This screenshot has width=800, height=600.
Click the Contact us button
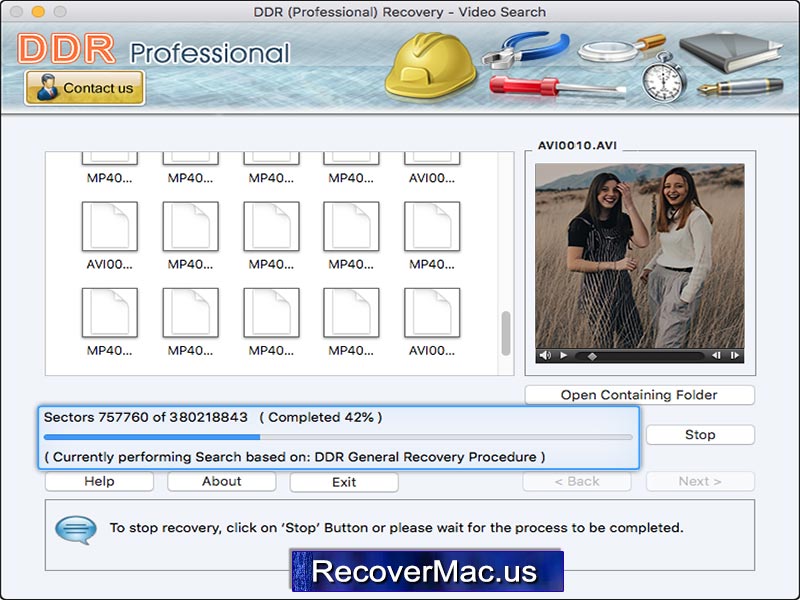[85, 88]
